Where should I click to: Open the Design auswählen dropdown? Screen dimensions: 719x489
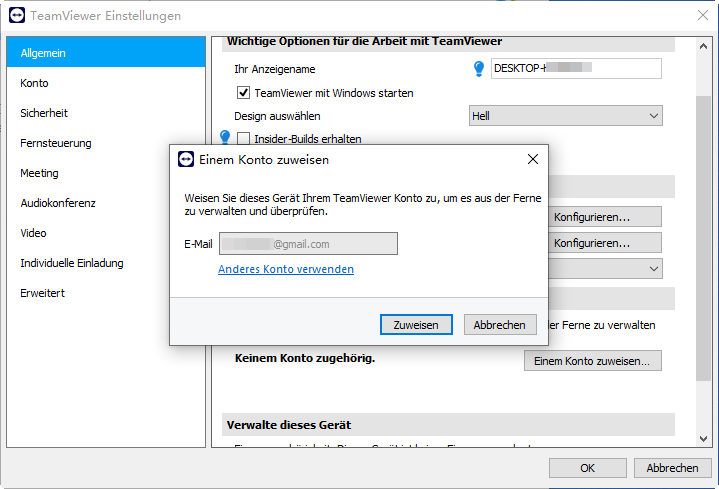tap(565, 116)
